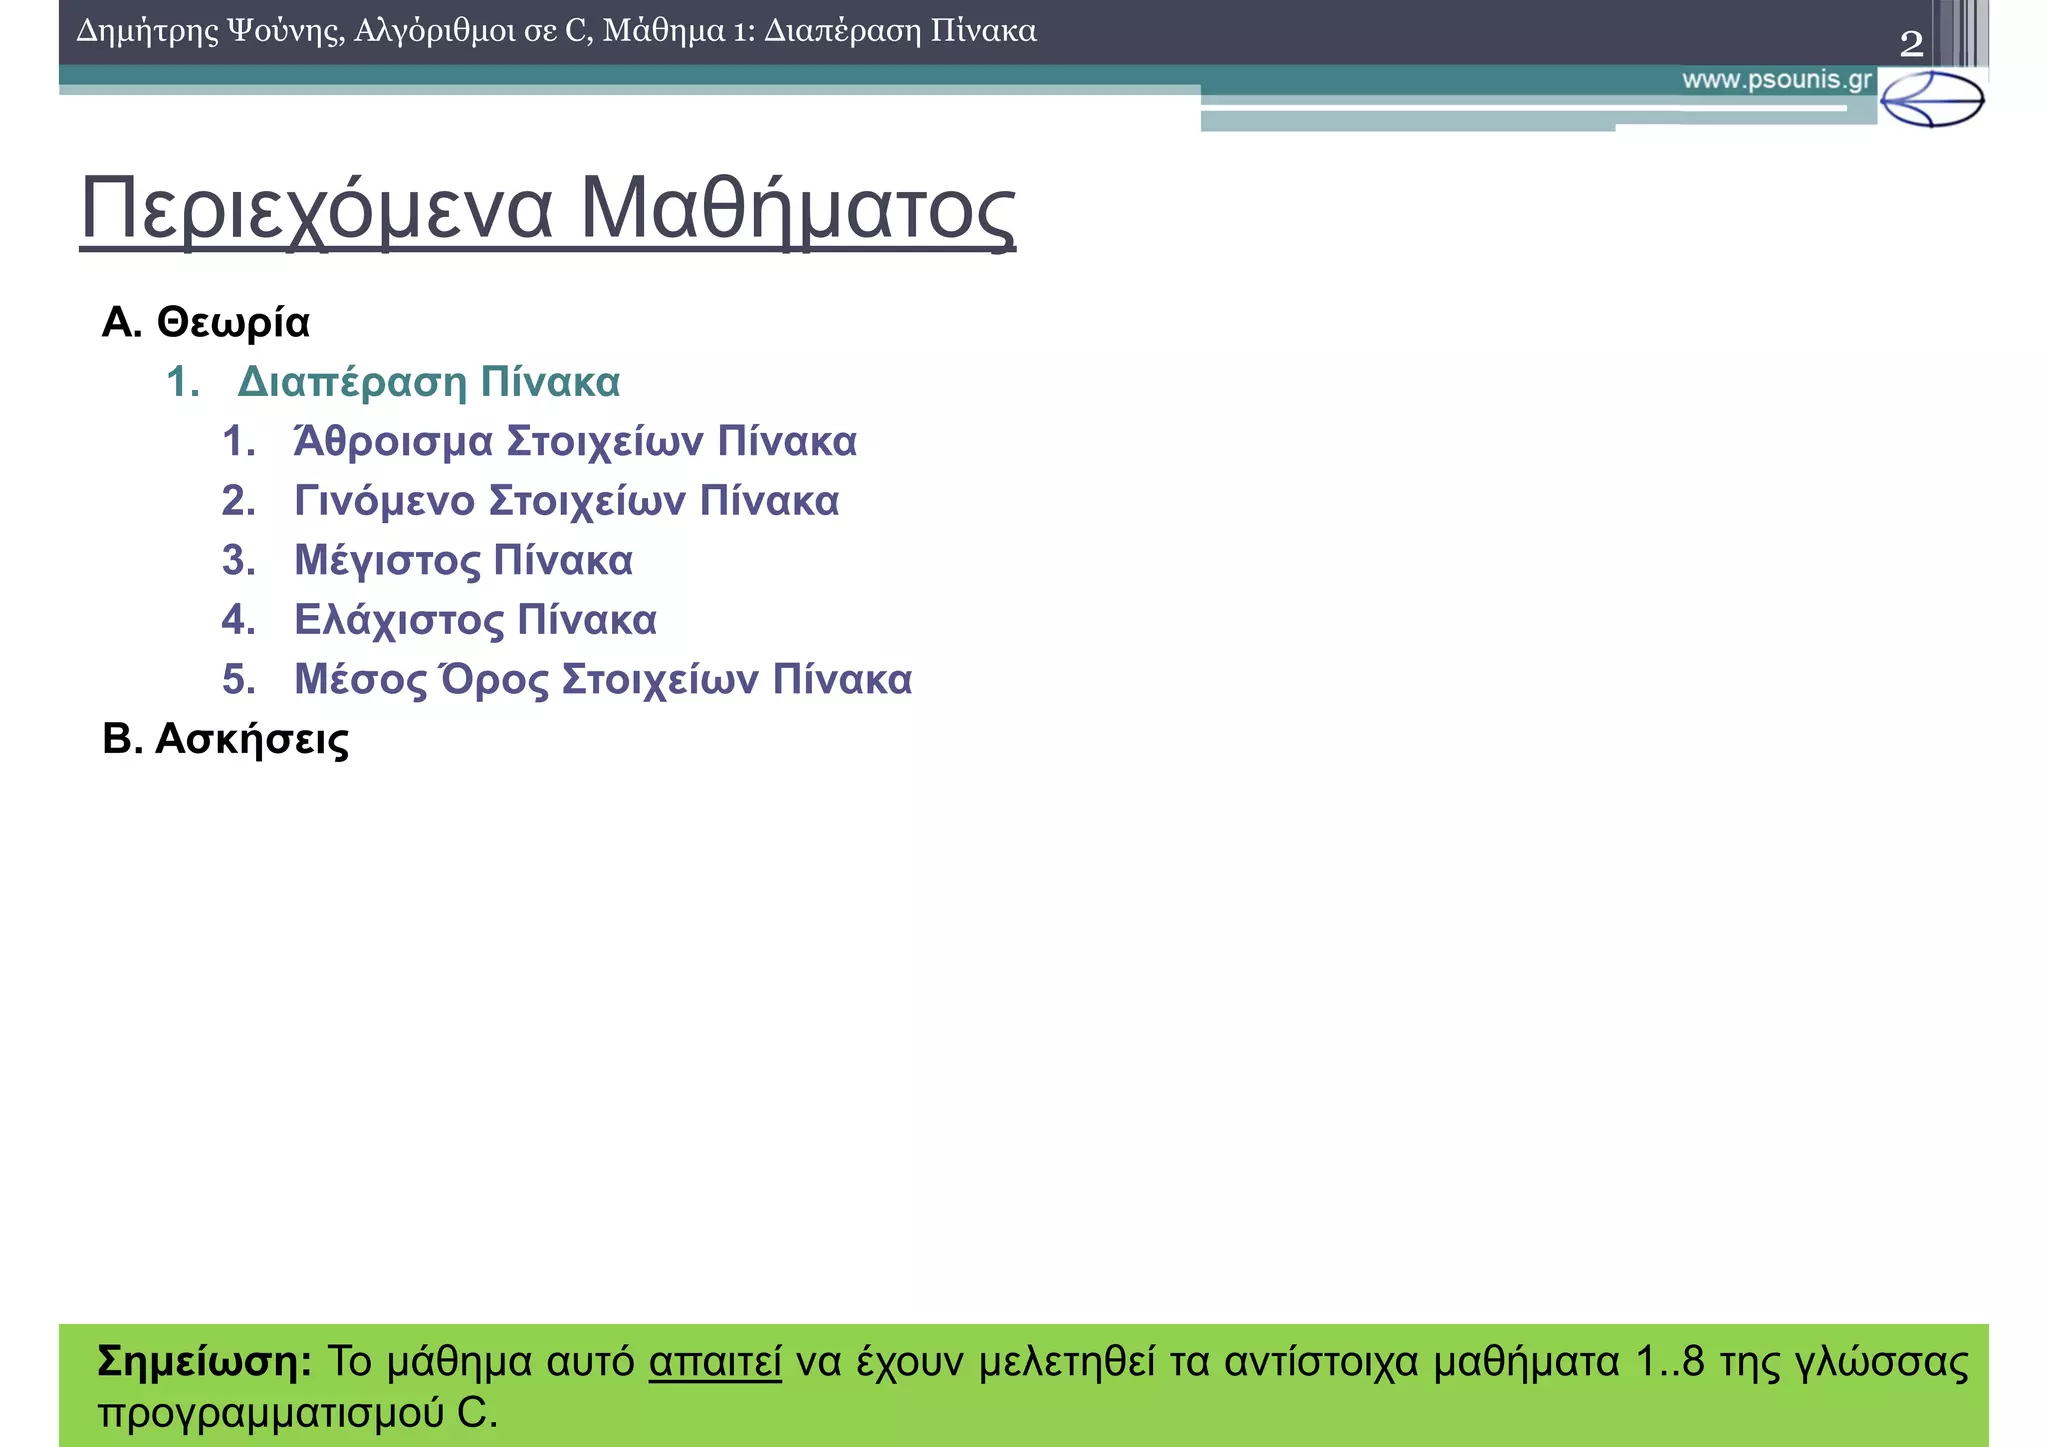Select the Μέγιστος Πίνακα entry
Image resolution: width=2048 pixels, height=1447 pixels.
click(463, 561)
